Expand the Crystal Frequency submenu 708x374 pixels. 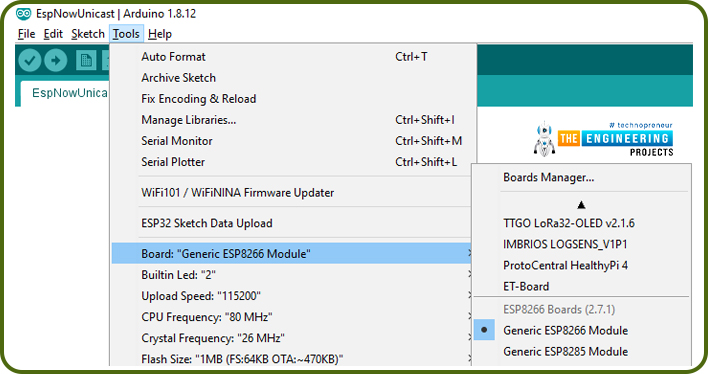[x=292, y=338]
